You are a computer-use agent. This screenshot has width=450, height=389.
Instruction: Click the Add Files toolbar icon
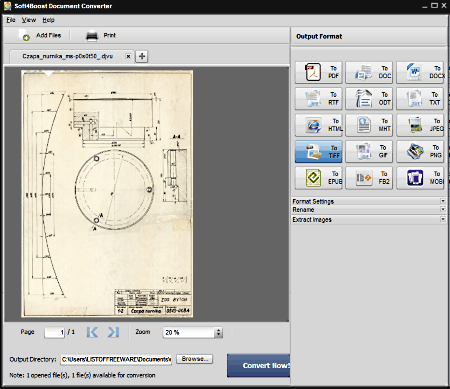[x=25, y=35]
